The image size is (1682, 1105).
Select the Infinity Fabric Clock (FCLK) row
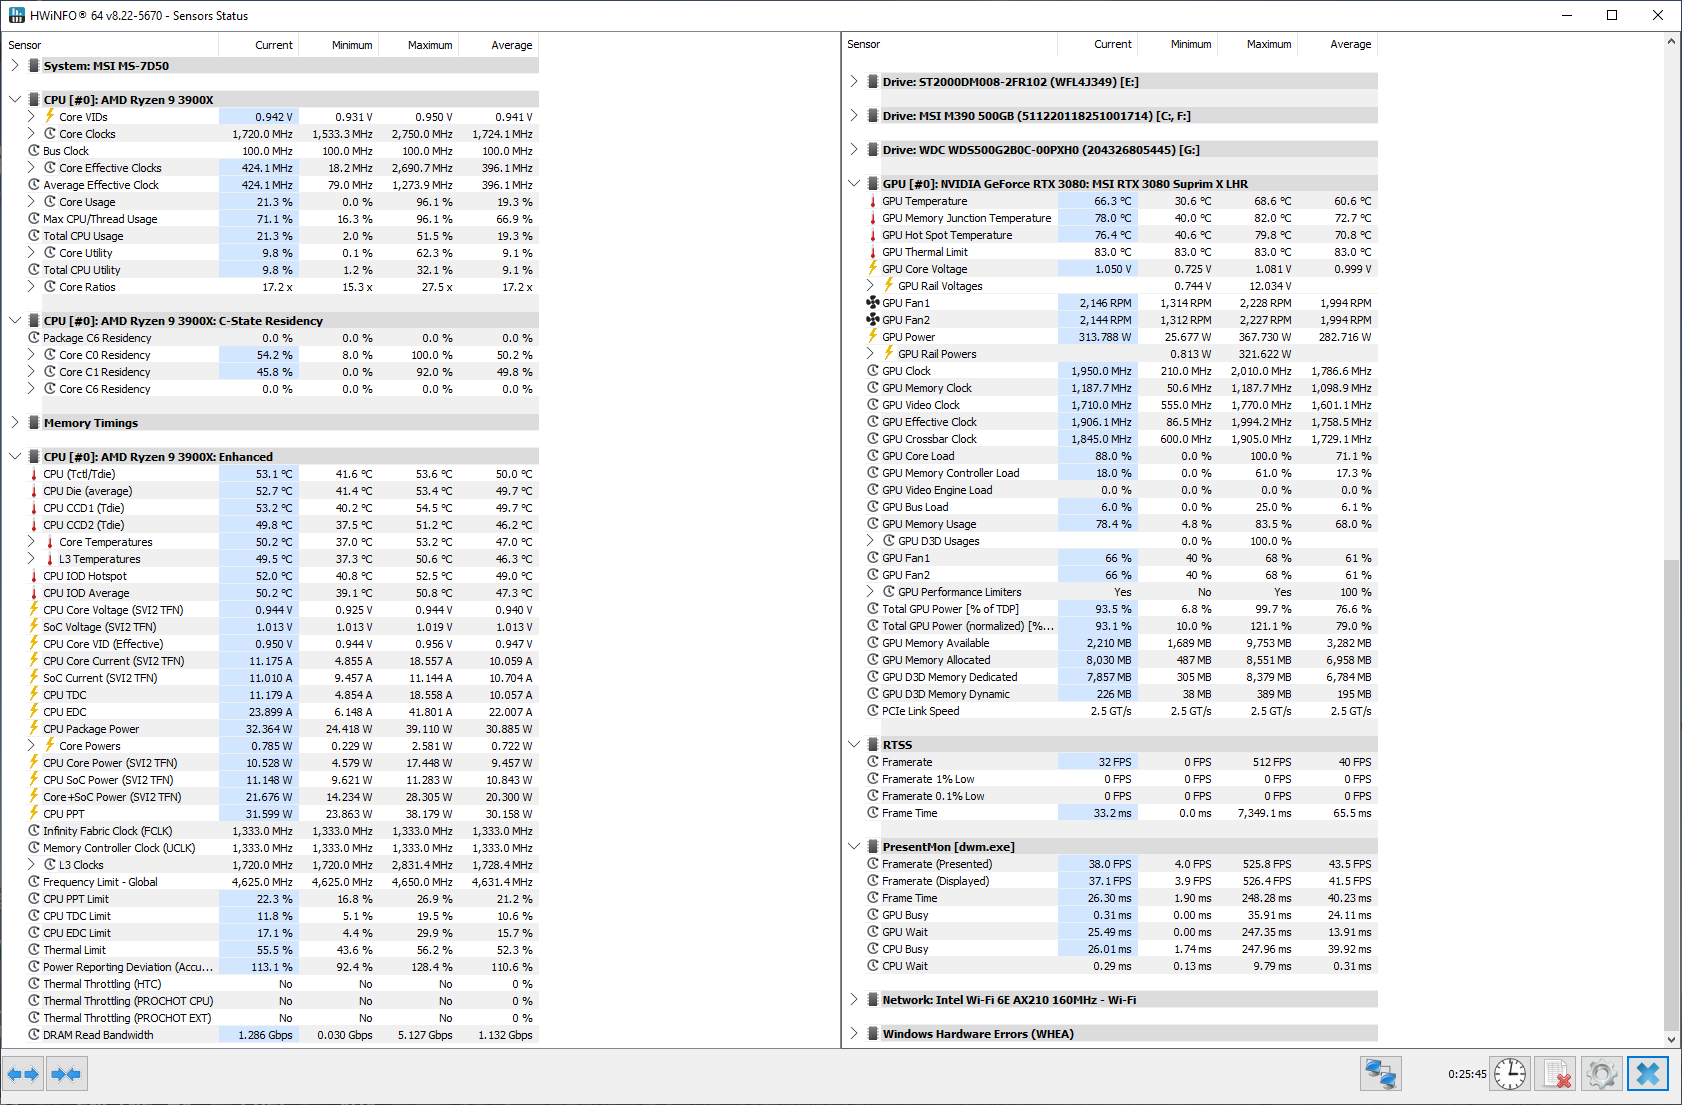coord(282,831)
